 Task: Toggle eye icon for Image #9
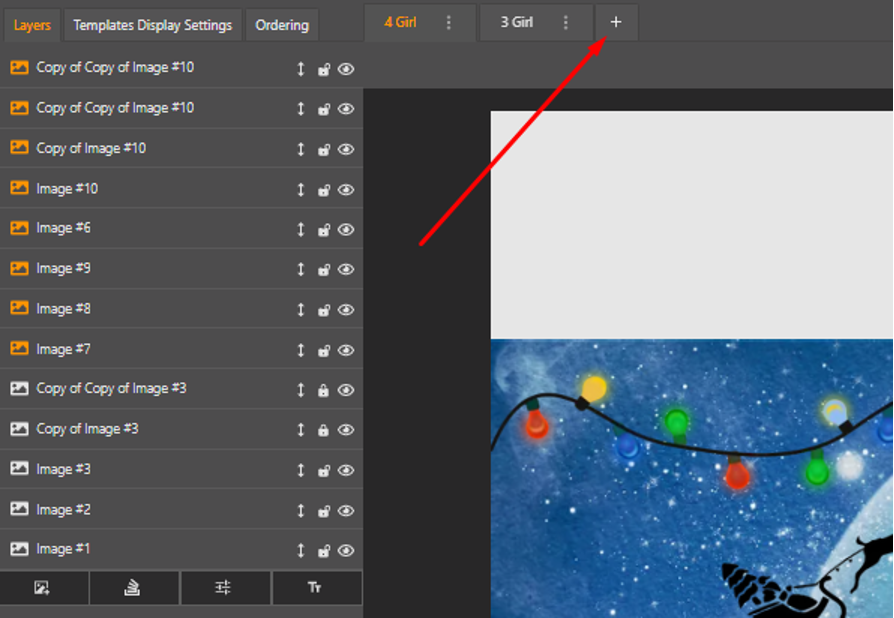(x=346, y=270)
